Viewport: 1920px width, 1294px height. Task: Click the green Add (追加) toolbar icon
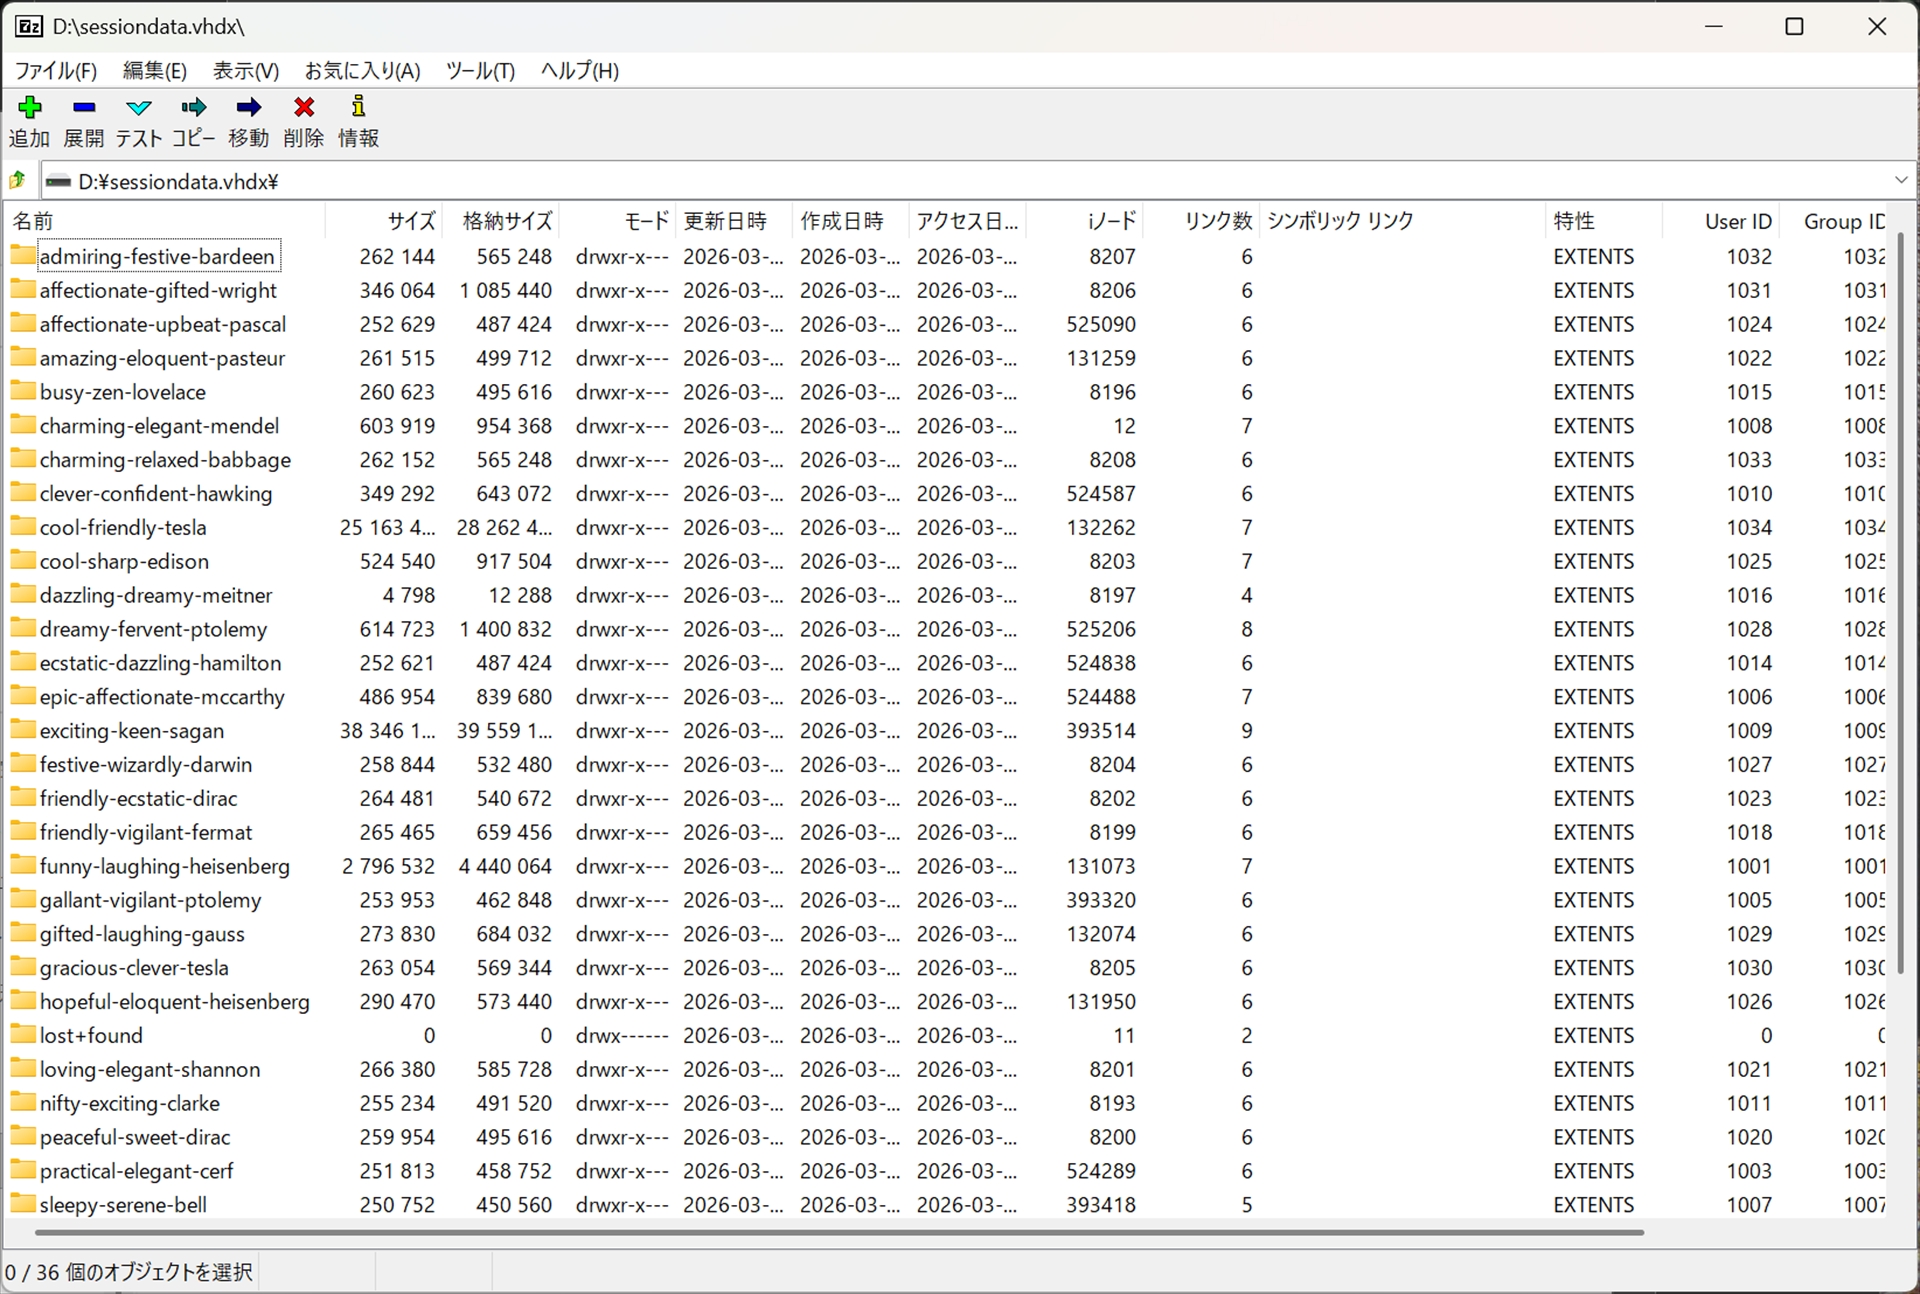[x=30, y=108]
